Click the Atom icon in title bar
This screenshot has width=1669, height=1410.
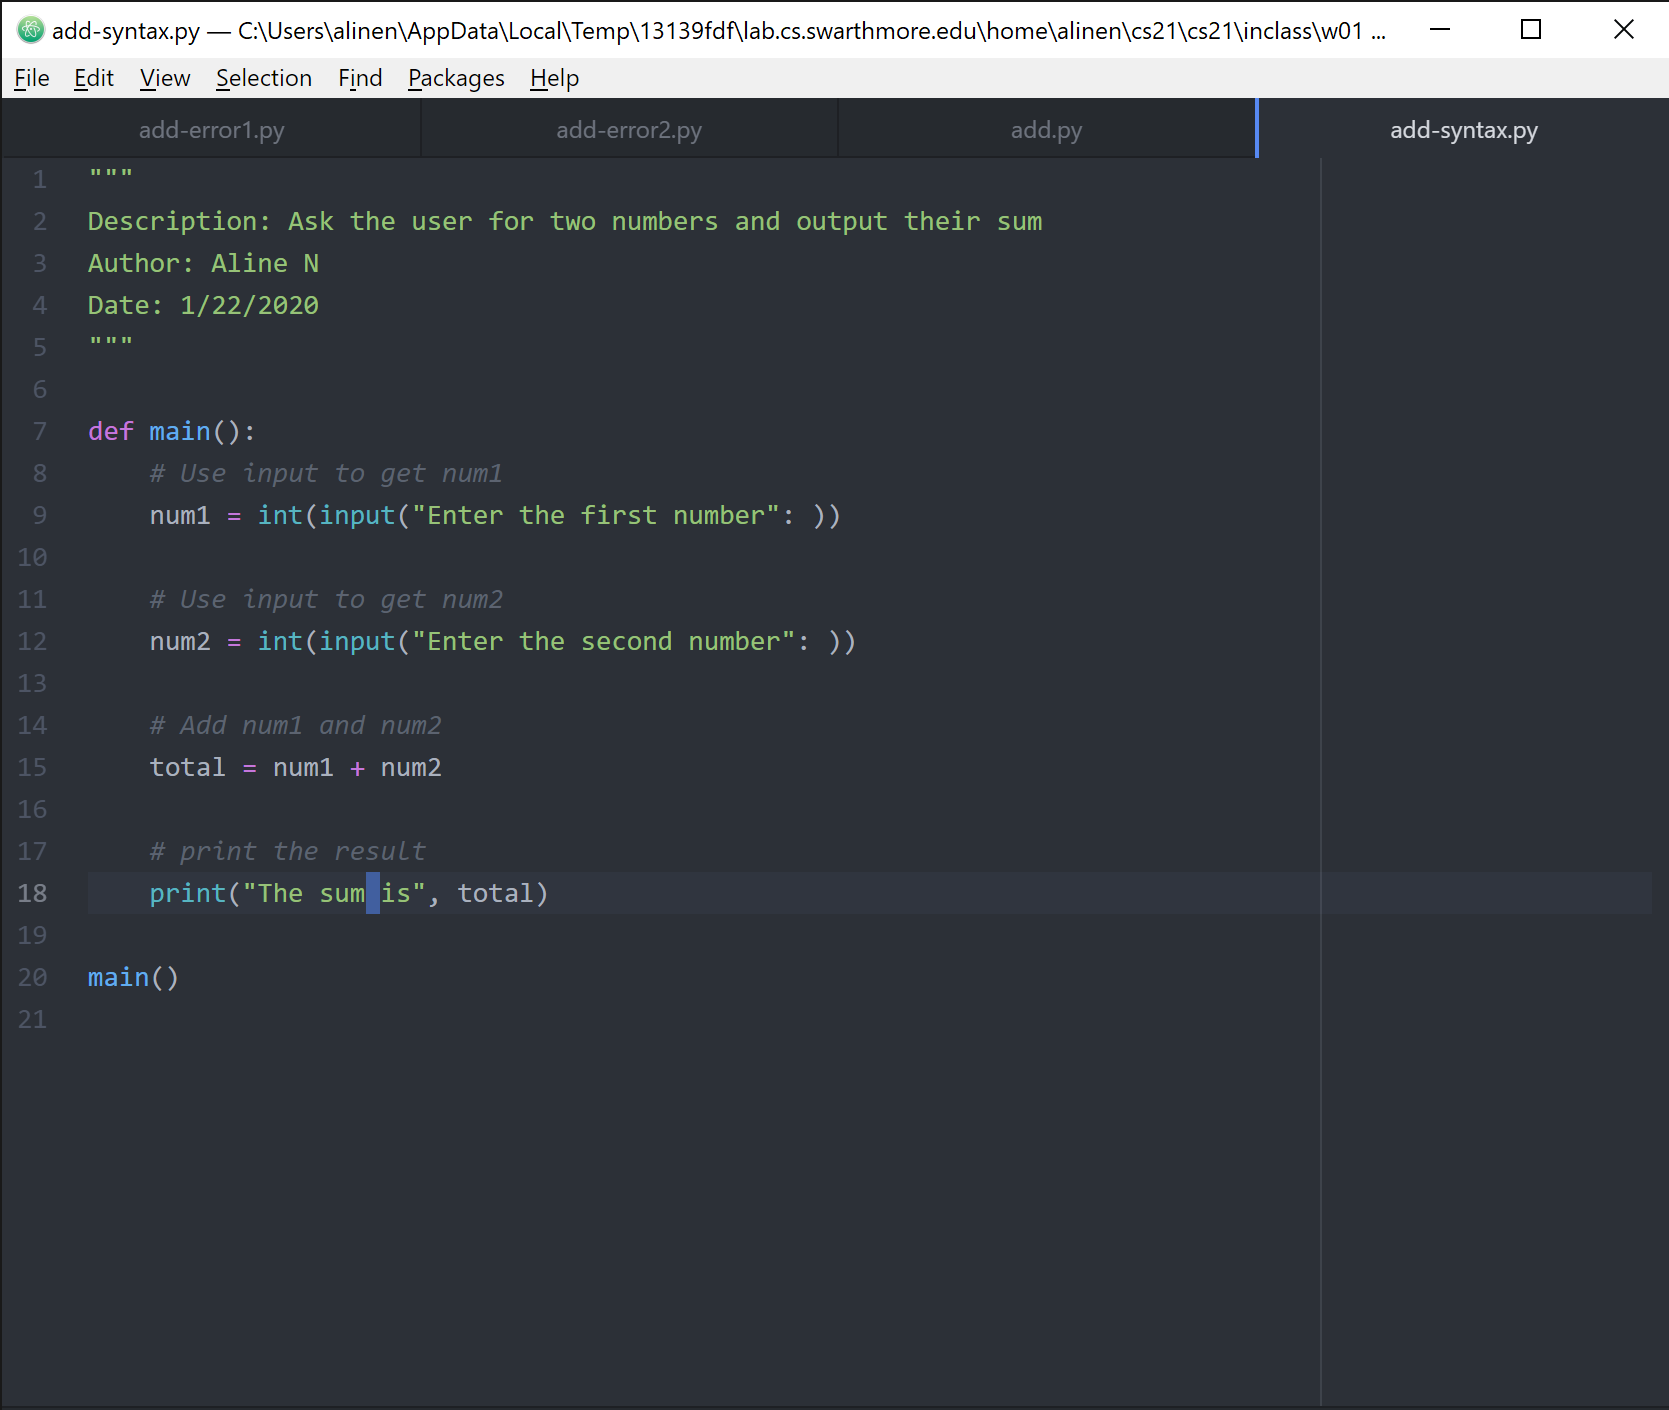point(30,30)
